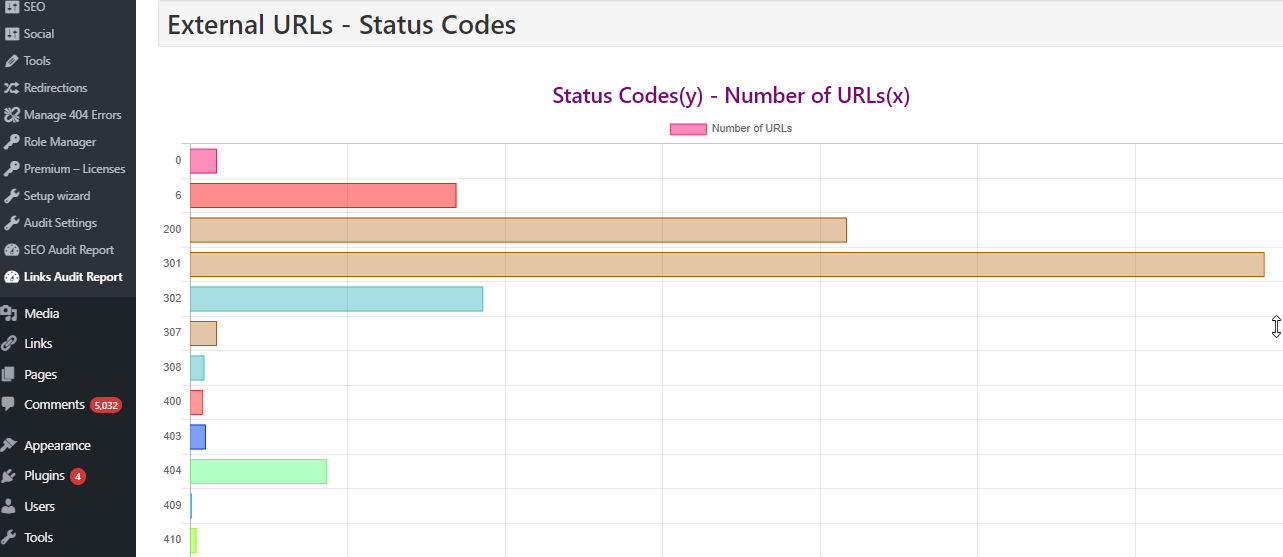
Task: Click the bar for status code 307
Action: pyautogui.click(x=203, y=333)
